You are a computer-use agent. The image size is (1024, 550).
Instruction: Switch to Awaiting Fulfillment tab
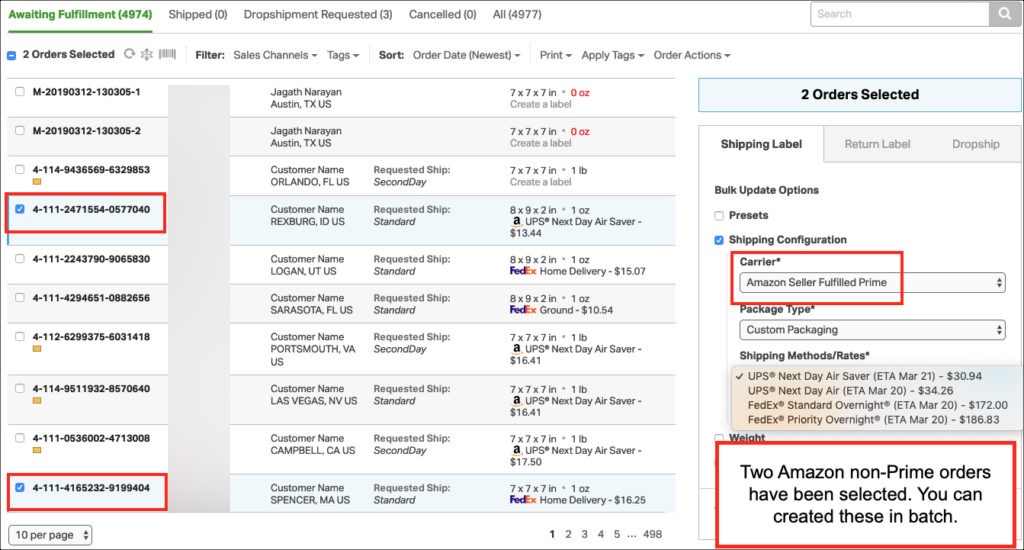pyautogui.click(x=80, y=14)
